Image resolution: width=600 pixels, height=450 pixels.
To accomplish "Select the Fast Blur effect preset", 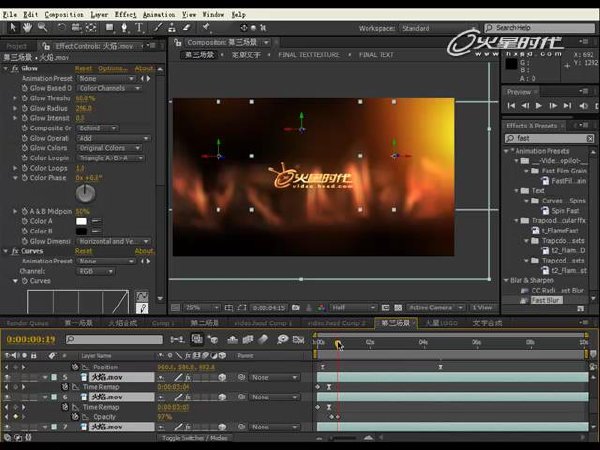I will coord(546,300).
